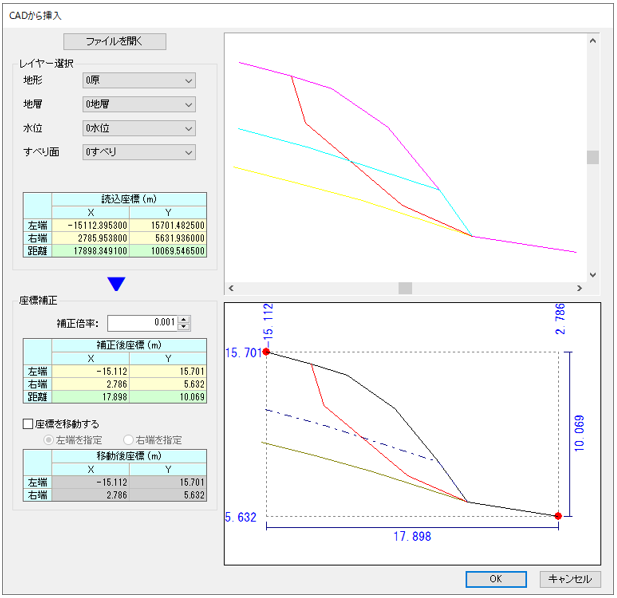Image resolution: width=617 pixels, height=598 pixels.
Task: Select the 移動後座標 右端 Y cell 5.632
Action: click(168, 495)
